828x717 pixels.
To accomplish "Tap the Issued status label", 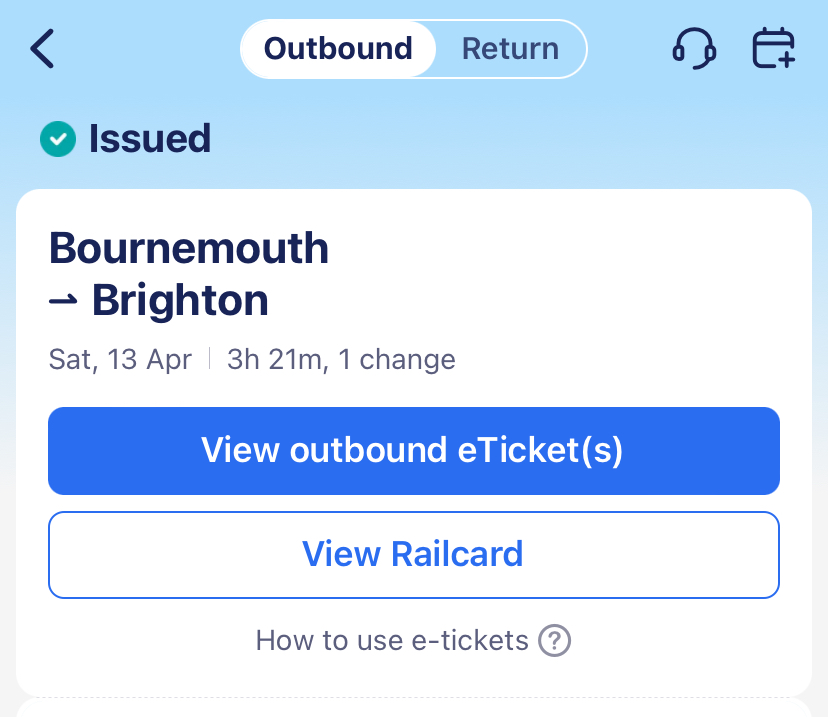I will tap(150, 139).
